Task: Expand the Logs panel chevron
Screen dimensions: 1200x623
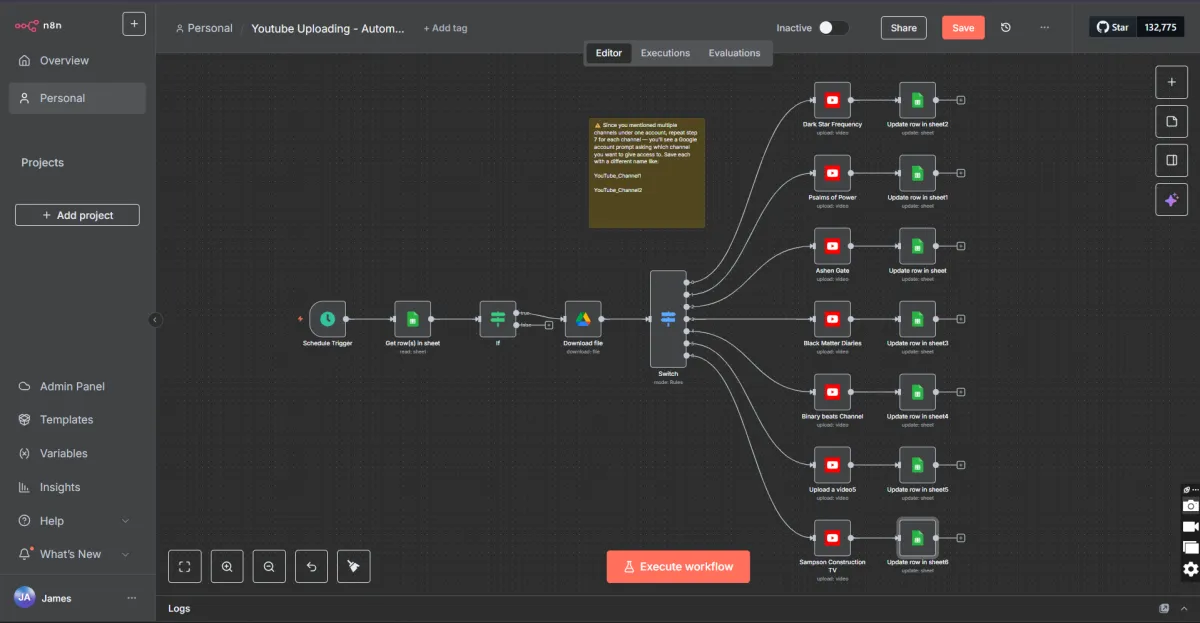Action: click(1184, 608)
